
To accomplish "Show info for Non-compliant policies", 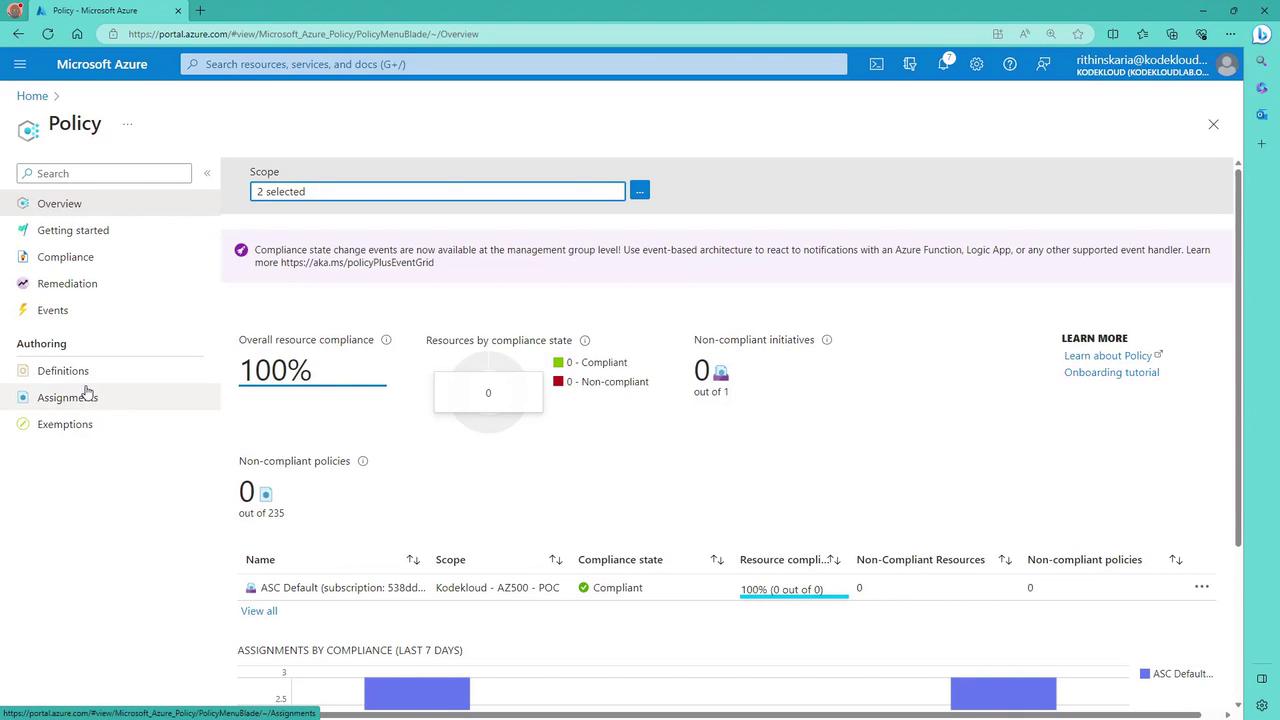I will pyautogui.click(x=363, y=461).
